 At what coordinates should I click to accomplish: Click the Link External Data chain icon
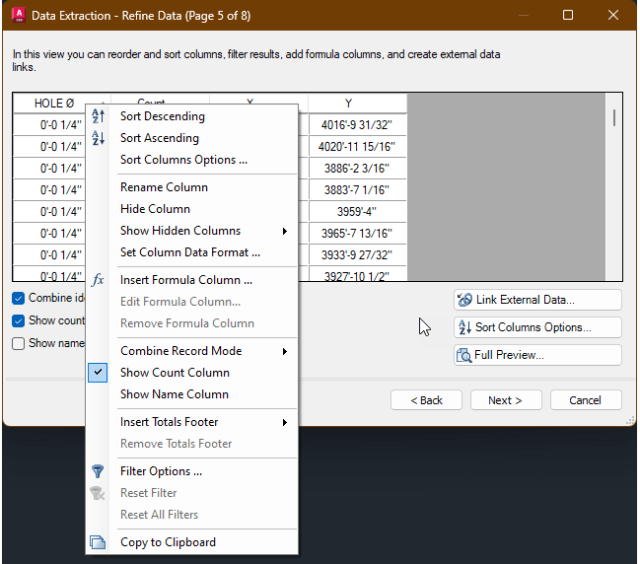(x=464, y=300)
